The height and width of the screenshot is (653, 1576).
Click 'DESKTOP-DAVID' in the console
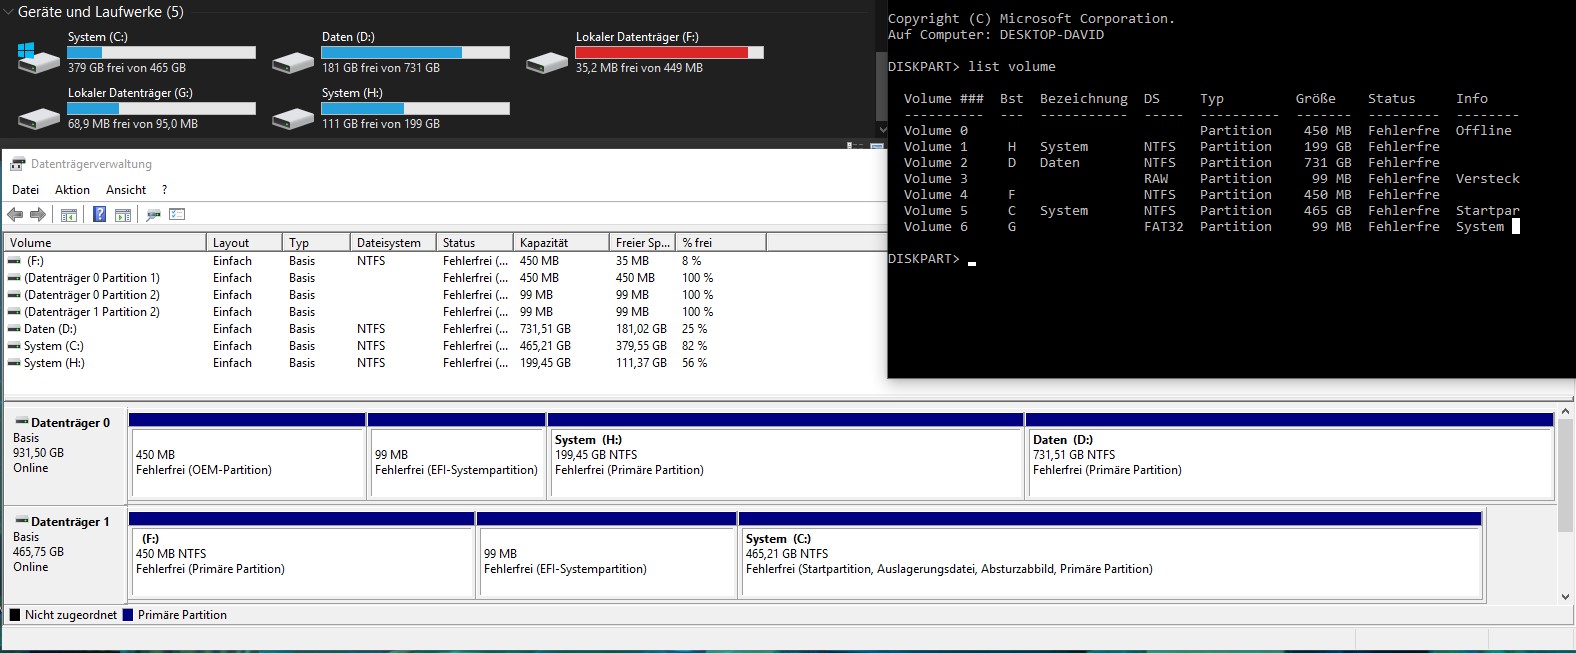pyautogui.click(x=1052, y=35)
